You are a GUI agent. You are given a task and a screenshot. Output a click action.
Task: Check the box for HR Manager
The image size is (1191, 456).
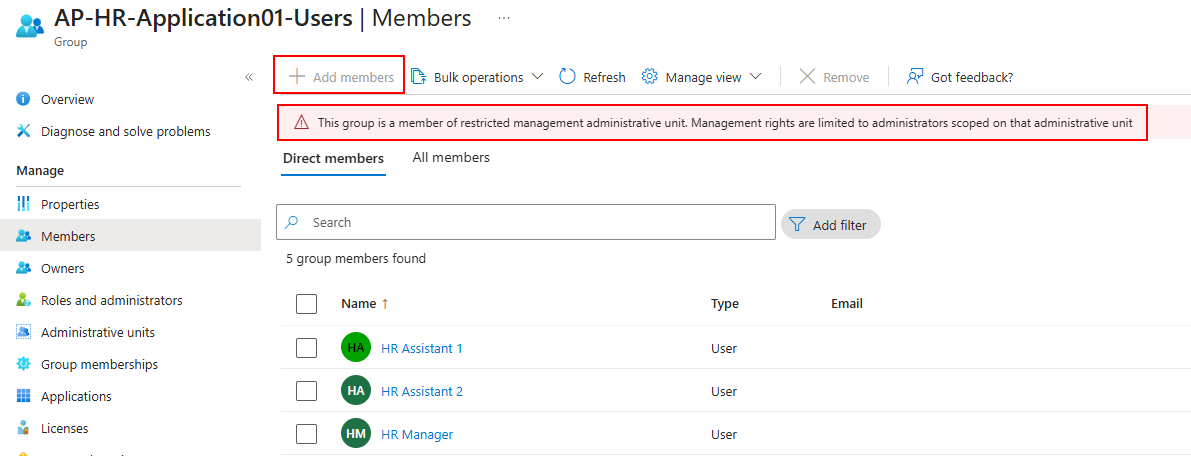[306, 435]
